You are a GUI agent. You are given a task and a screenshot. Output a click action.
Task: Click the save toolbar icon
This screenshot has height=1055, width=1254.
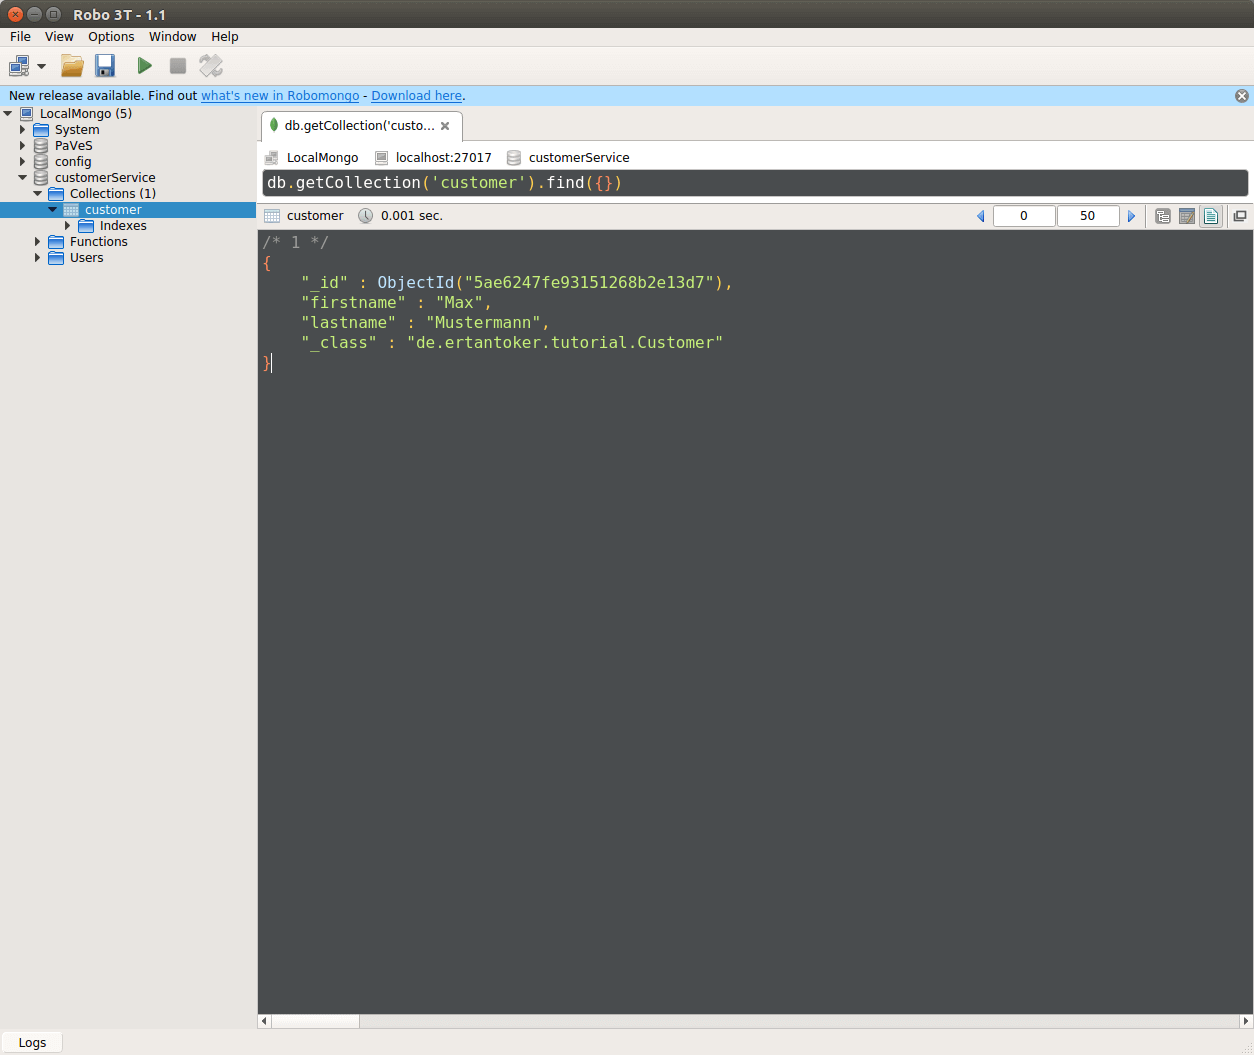coord(104,65)
